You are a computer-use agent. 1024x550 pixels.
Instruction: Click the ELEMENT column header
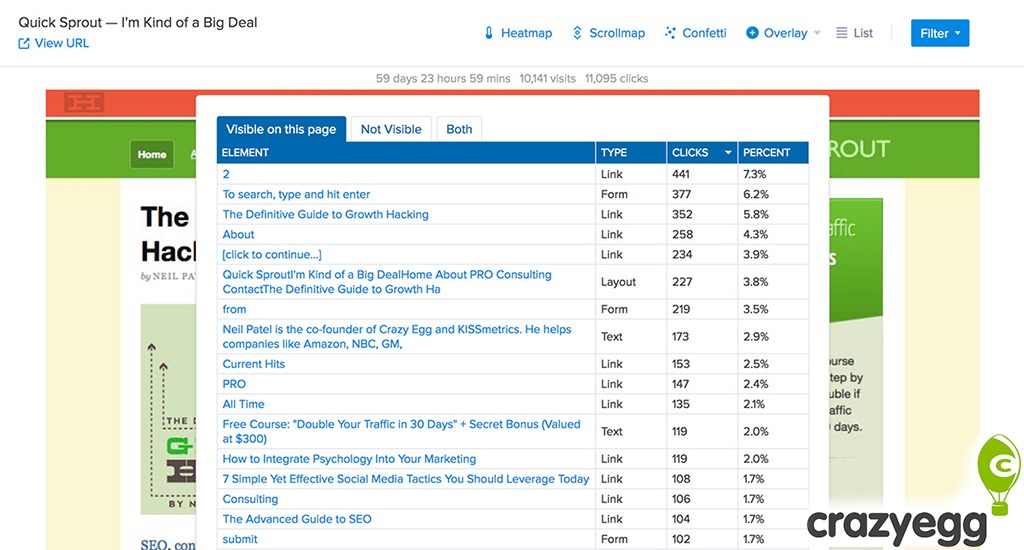pos(245,153)
